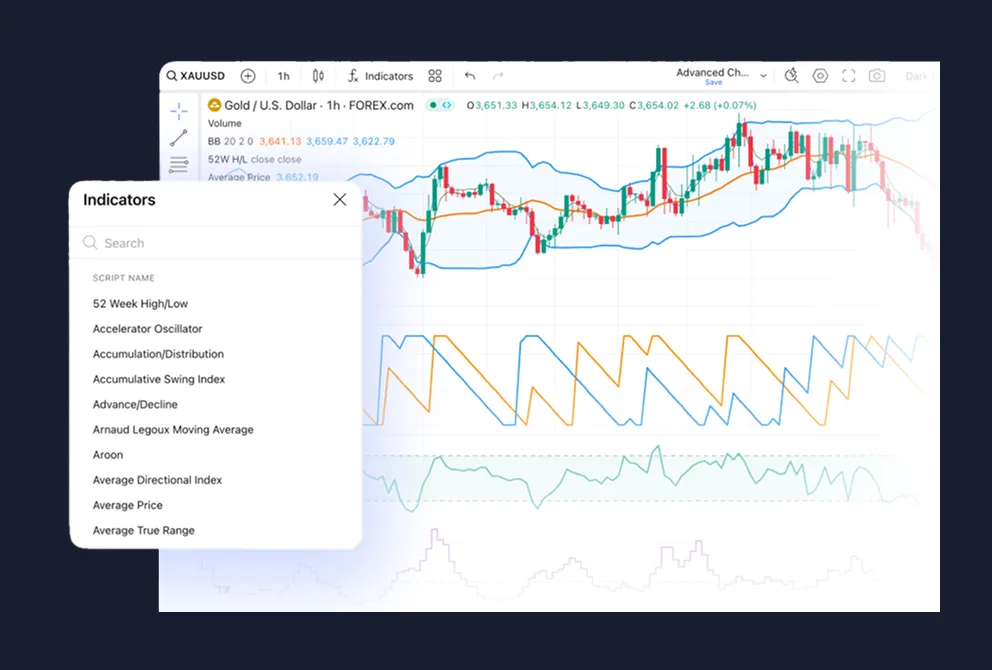This screenshot has width=992, height=670.
Task: Click the high price H3,654.12
Action: (x=546, y=106)
